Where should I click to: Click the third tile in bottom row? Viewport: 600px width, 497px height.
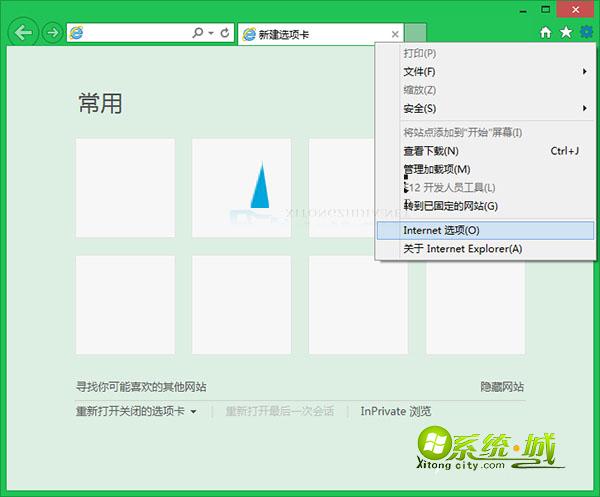[359, 305]
